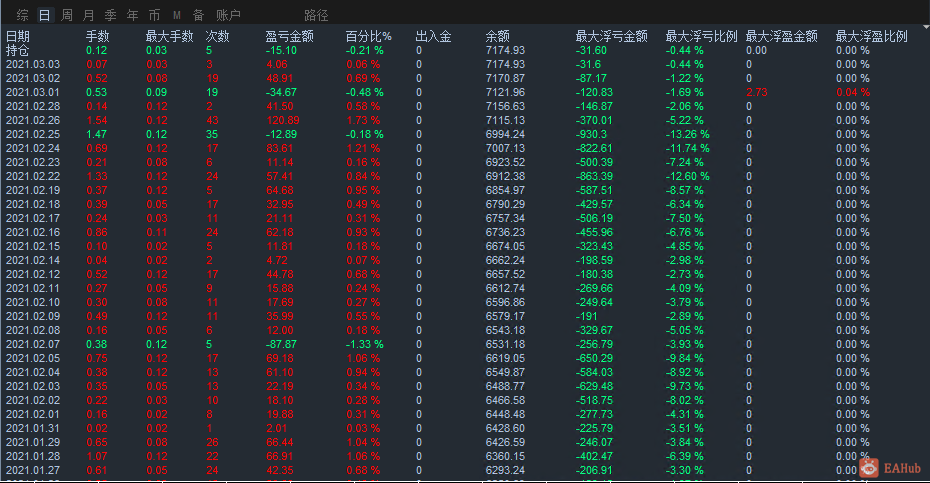
Task: Click the floating profit ratio 0.04 %
Action: click(x=853, y=92)
